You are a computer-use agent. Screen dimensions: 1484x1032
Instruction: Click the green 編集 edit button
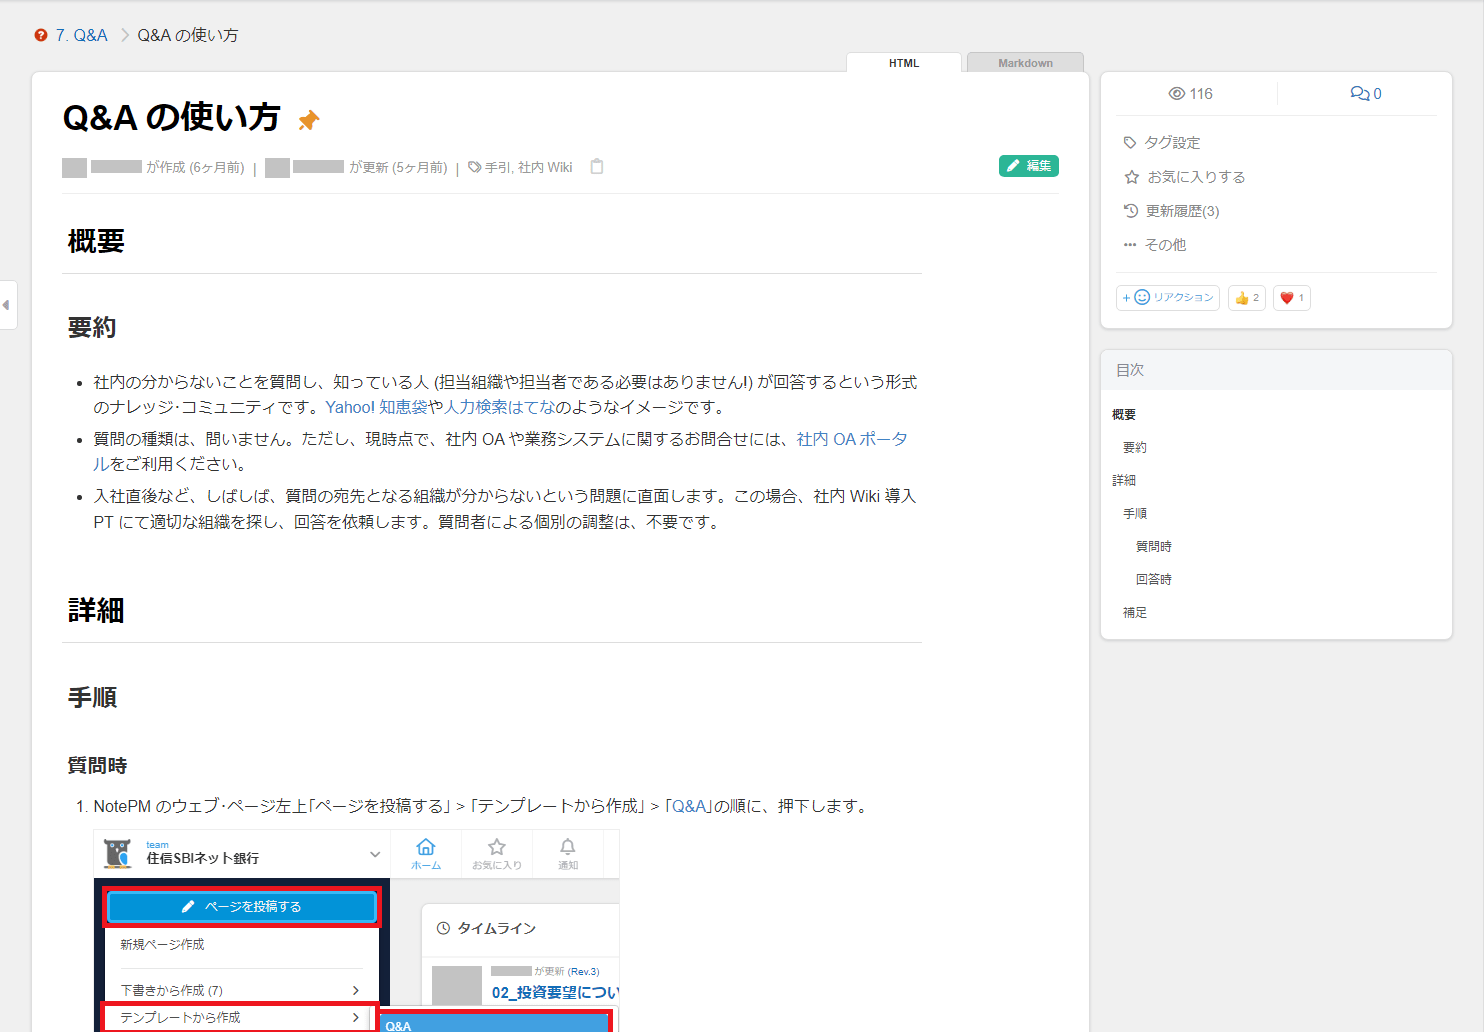pos(1029,166)
